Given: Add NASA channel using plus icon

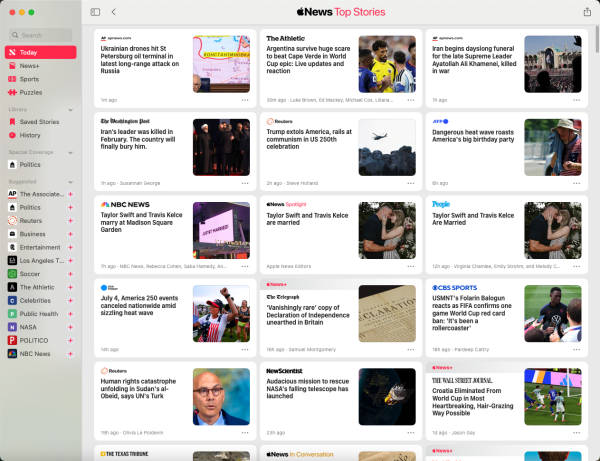Looking at the screenshot, I should click(x=70, y=327).
